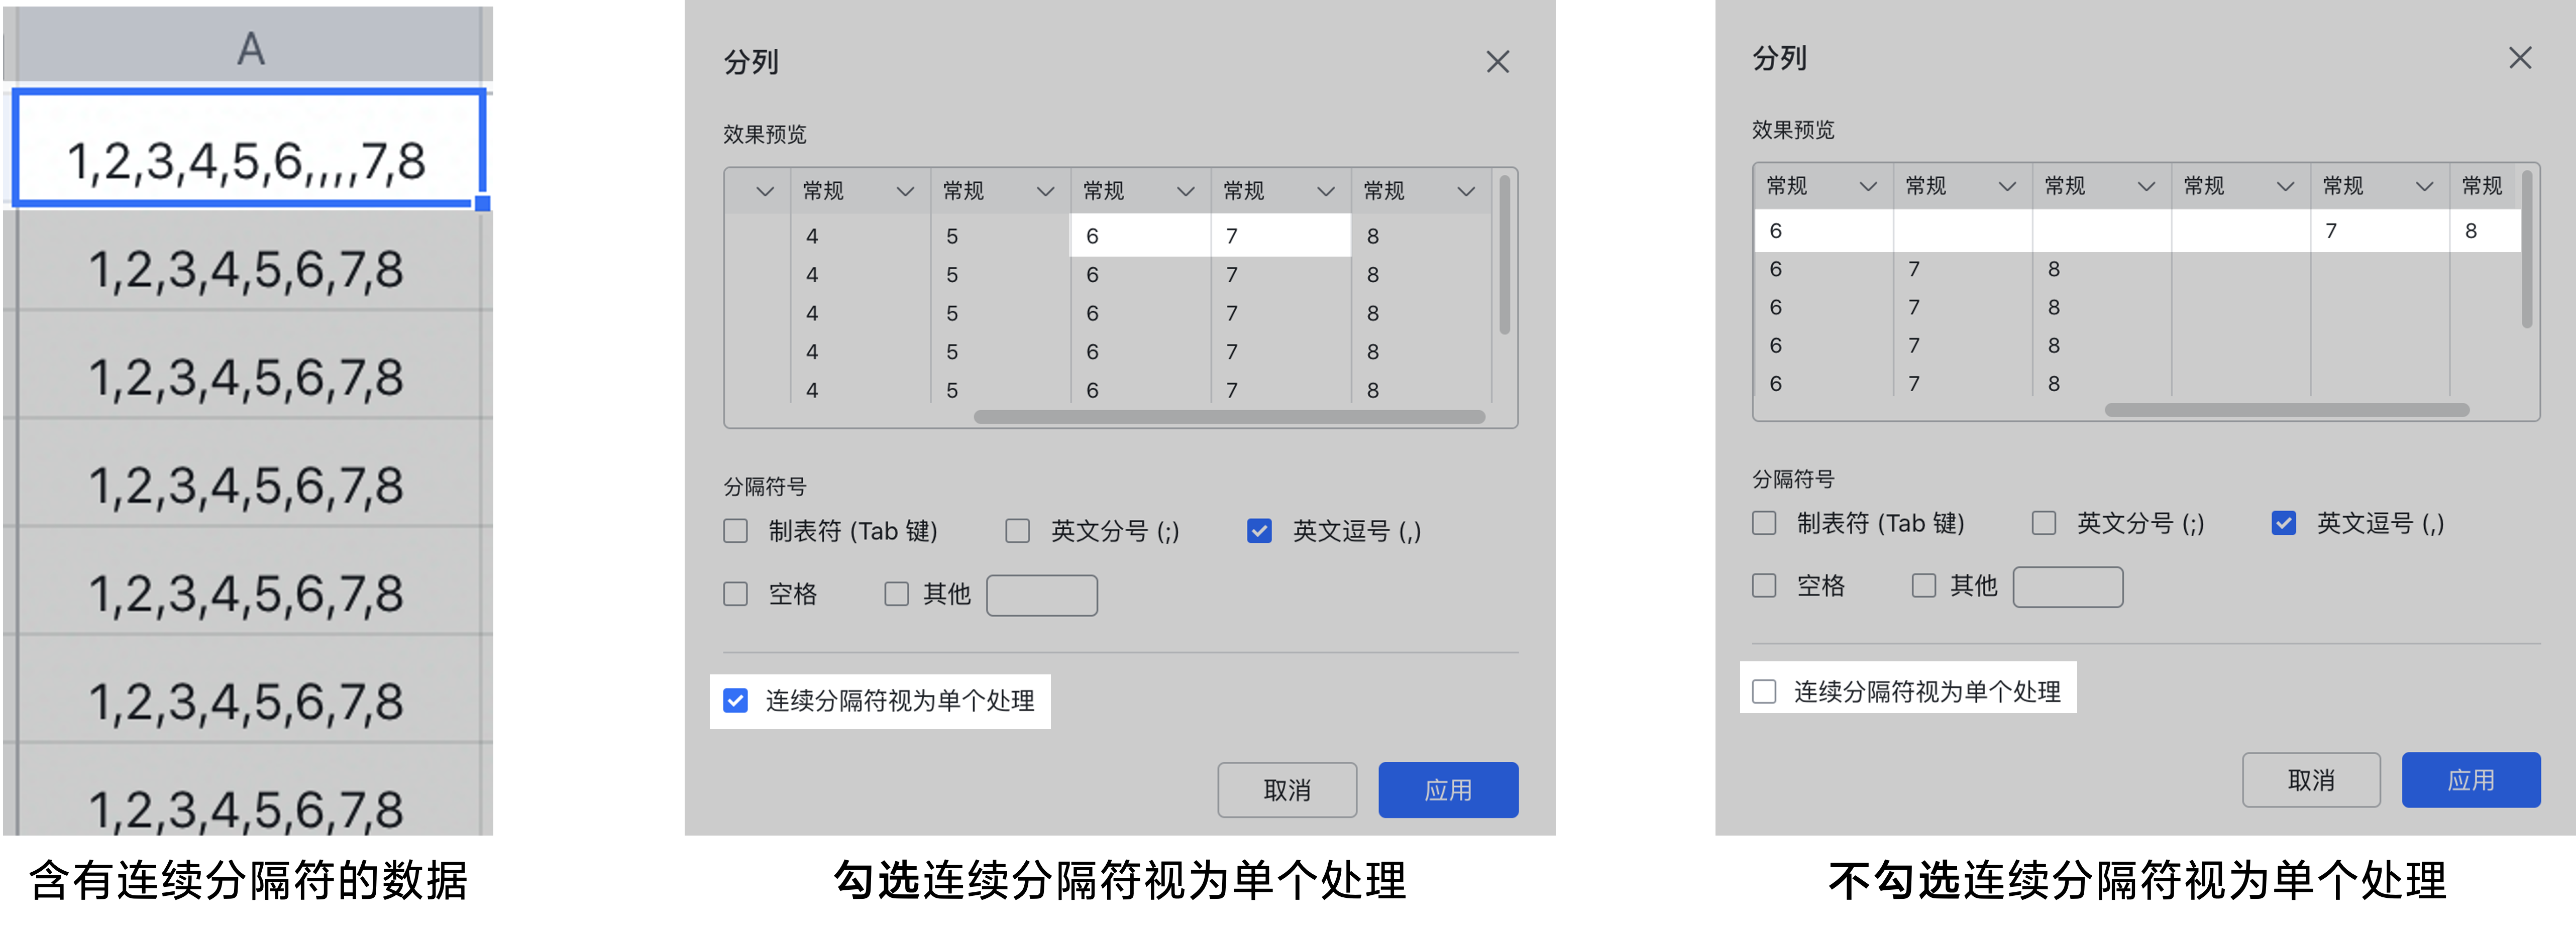
Task: Close the left 分列 dialog
Action: 1497,62
